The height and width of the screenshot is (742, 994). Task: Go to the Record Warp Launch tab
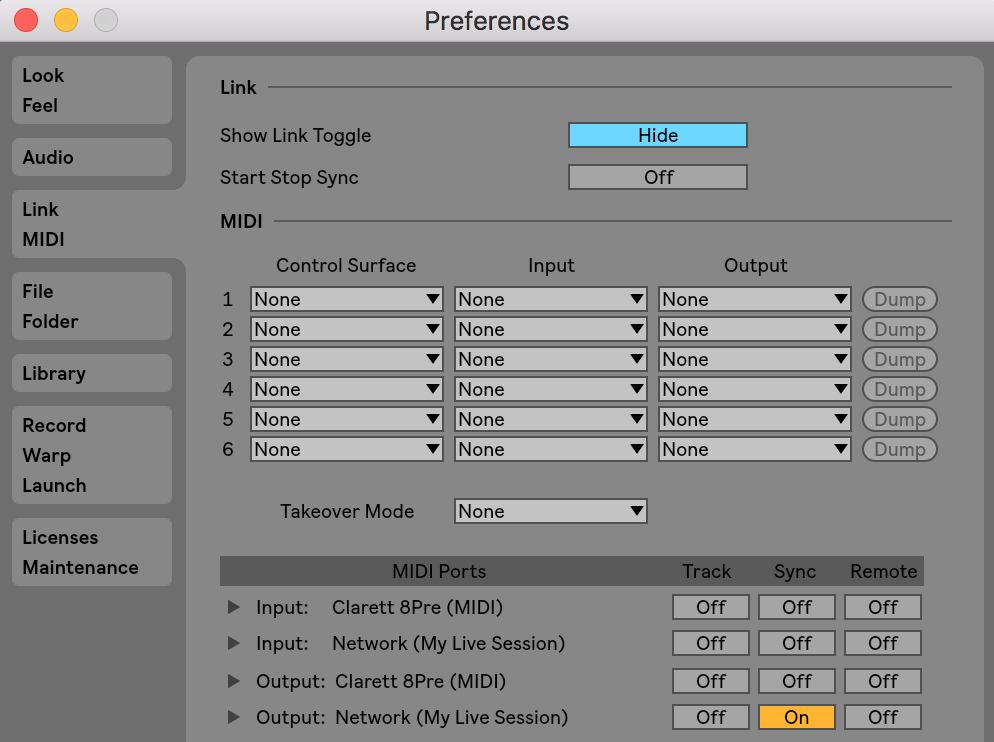(x=92, y=455)
